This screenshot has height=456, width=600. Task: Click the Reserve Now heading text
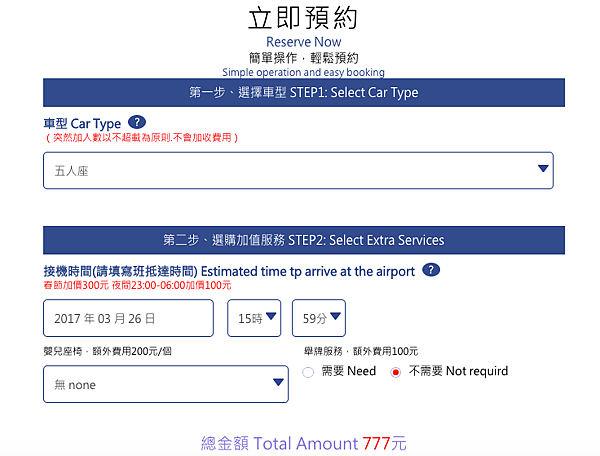coord(303,42)
